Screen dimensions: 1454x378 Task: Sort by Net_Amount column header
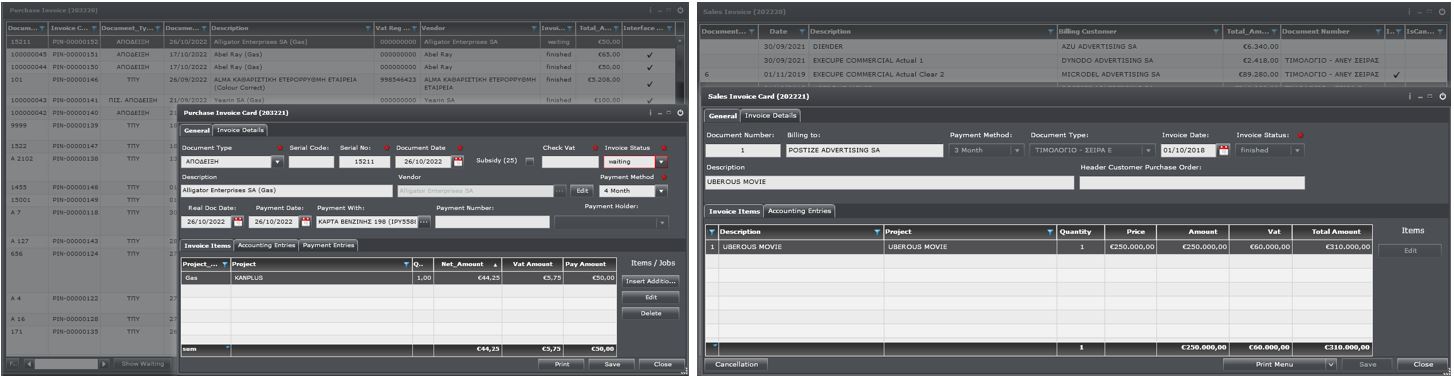click(x=468, y=264)
